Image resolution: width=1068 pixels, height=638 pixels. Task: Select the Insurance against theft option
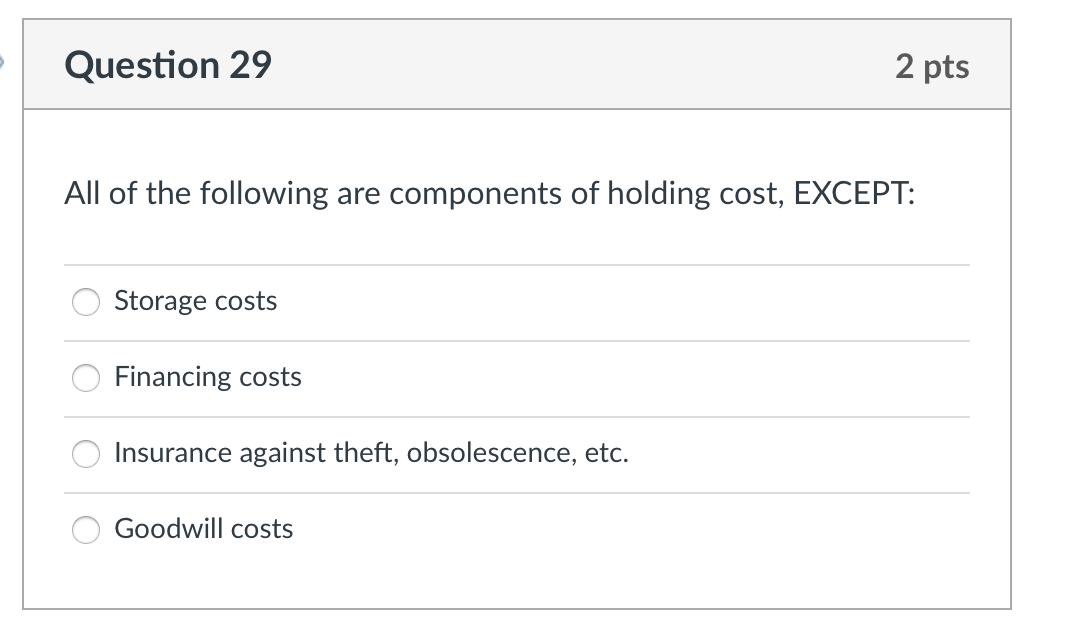[x=85, y=454]
